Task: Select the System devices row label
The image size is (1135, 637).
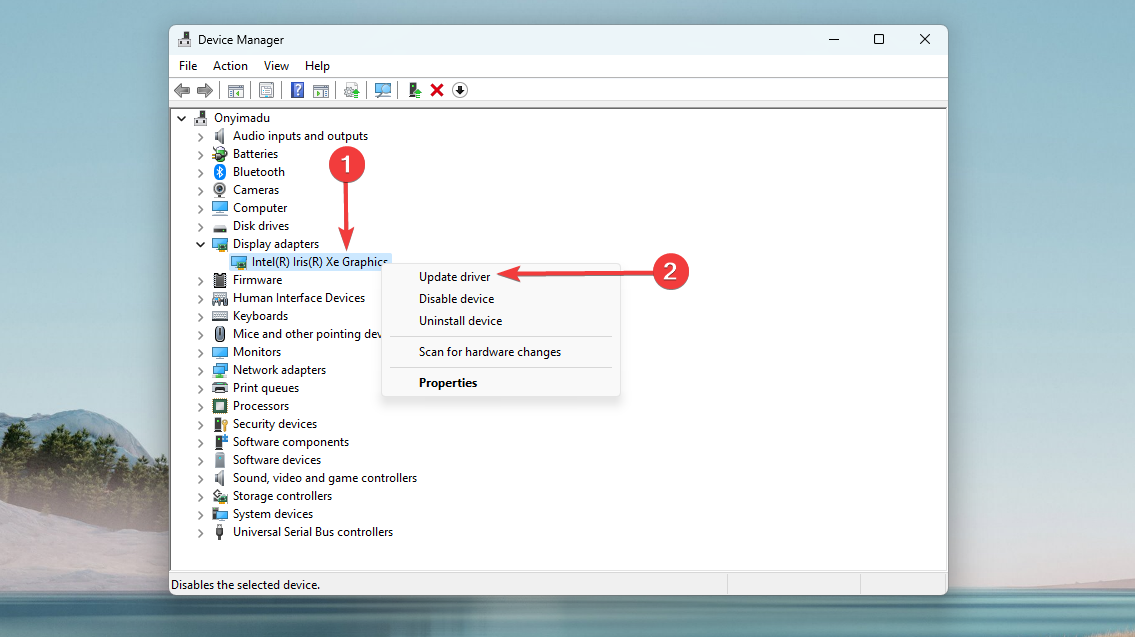Action: [273, 514]
